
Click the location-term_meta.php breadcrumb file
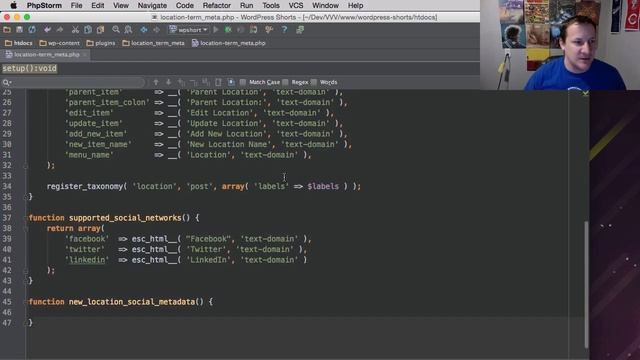coord(229,43)
